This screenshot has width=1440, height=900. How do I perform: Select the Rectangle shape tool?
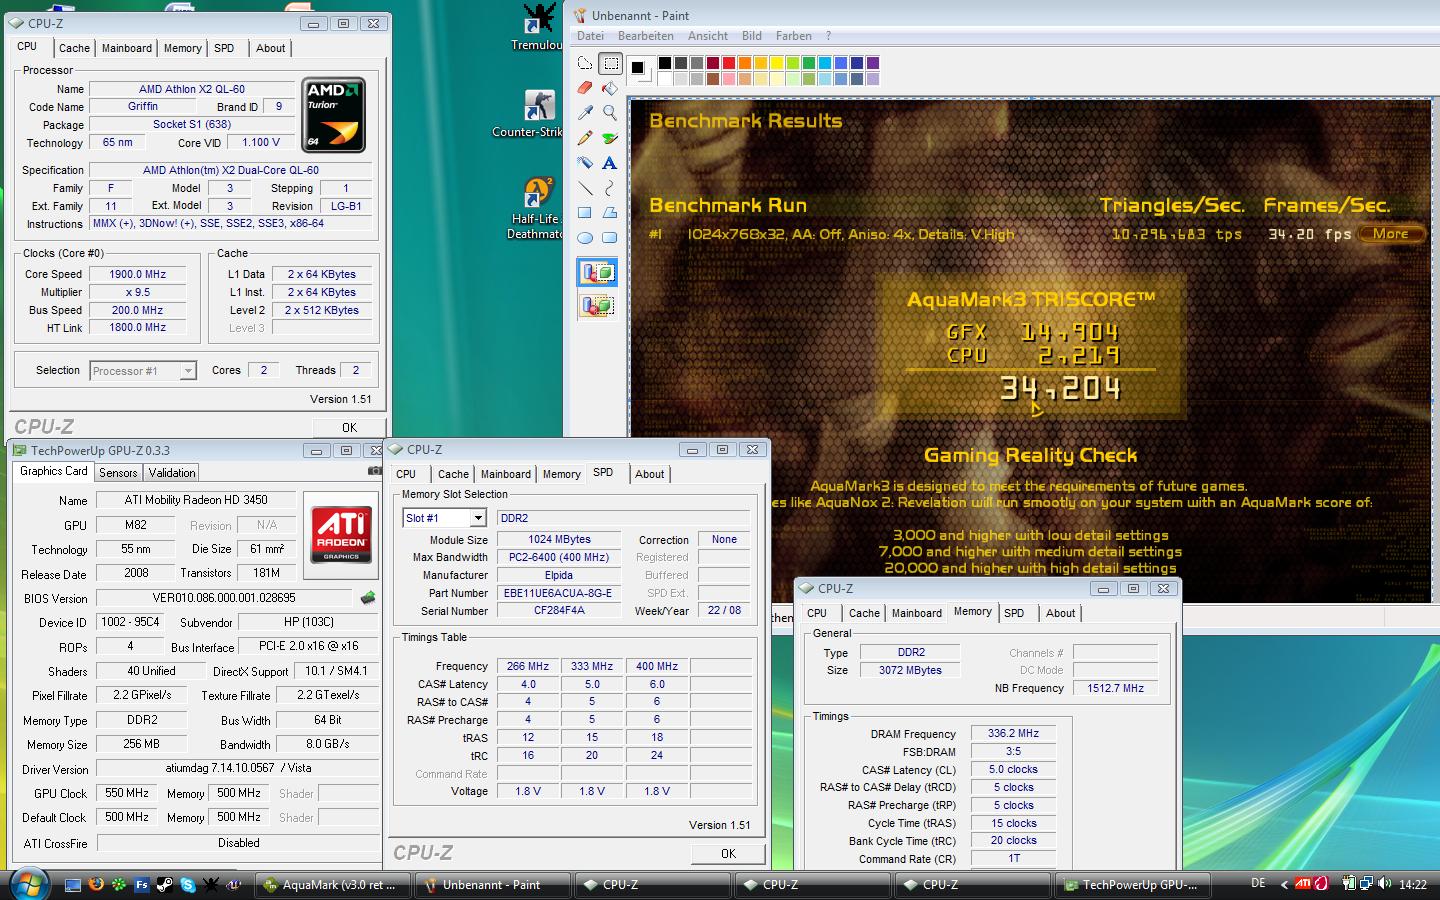coord(585,213)
